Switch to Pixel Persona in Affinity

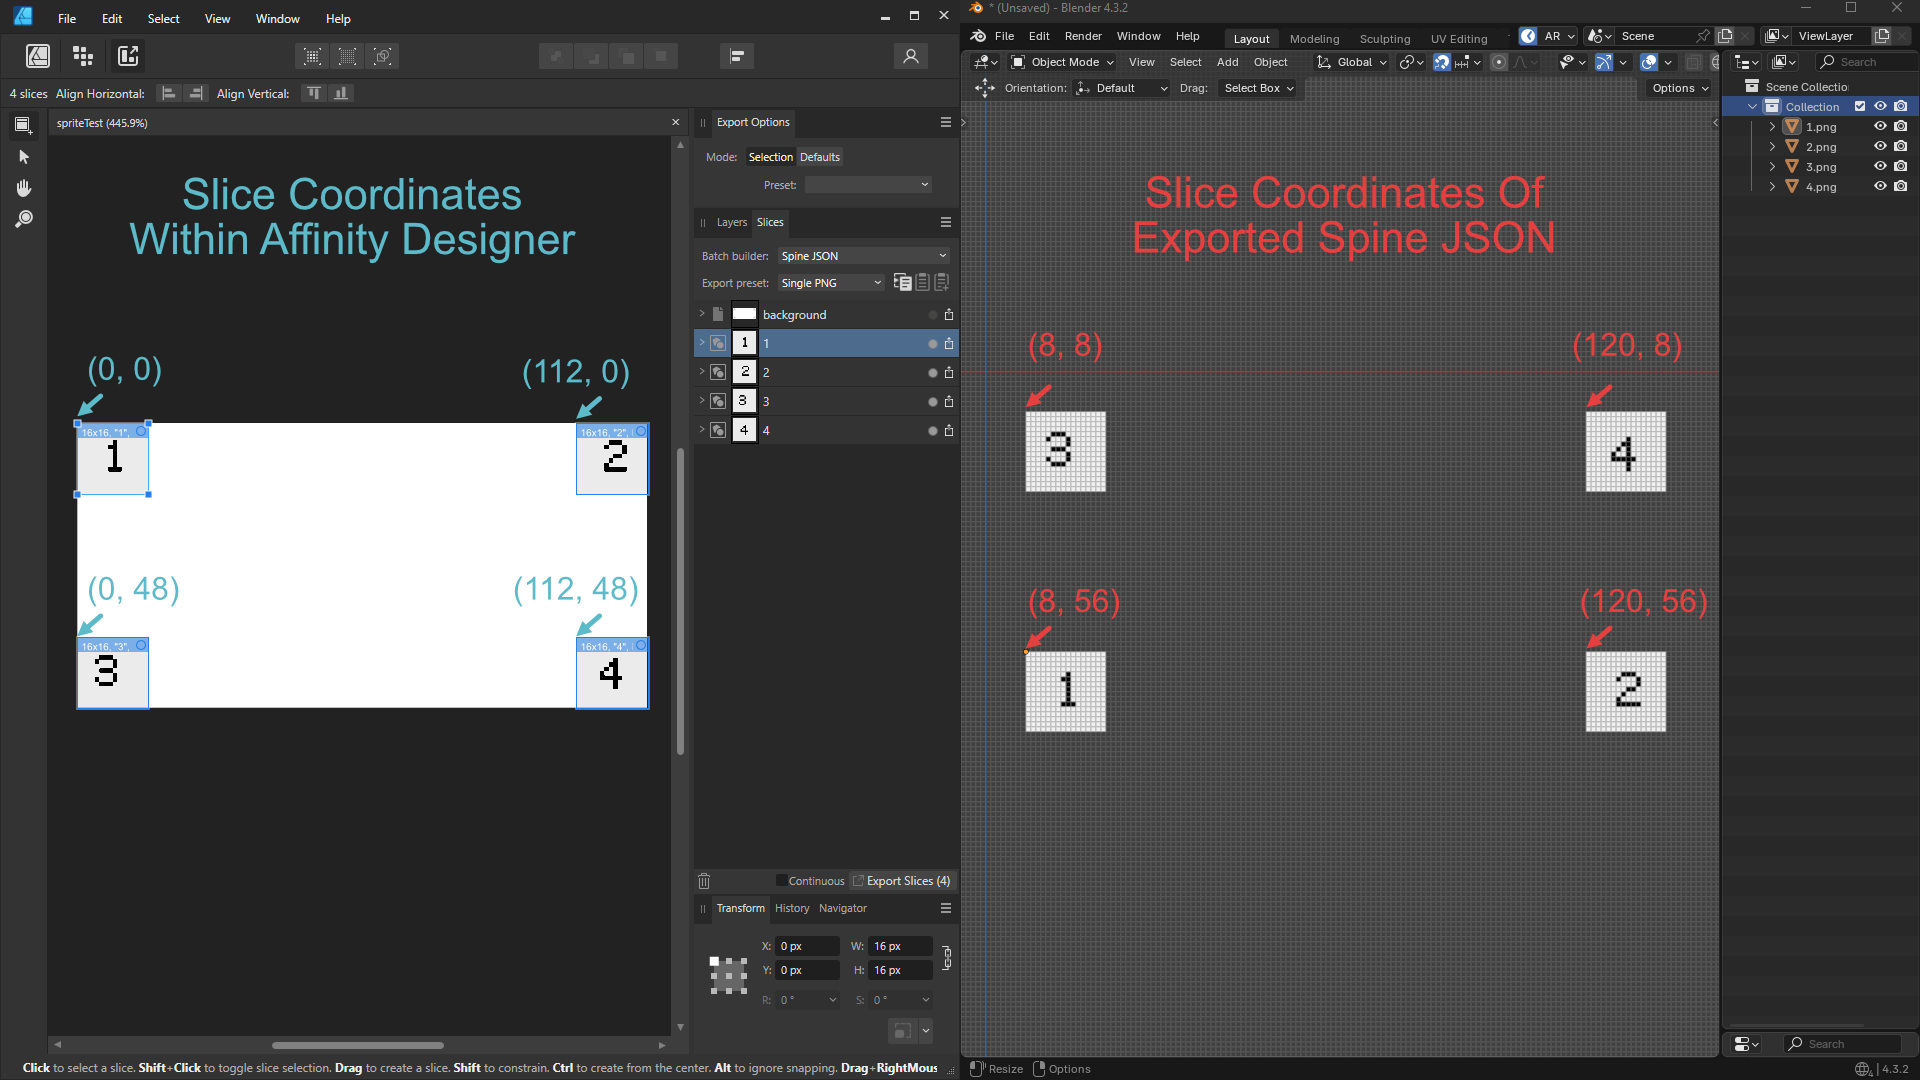pyautogui.click(x=83, y=56)
